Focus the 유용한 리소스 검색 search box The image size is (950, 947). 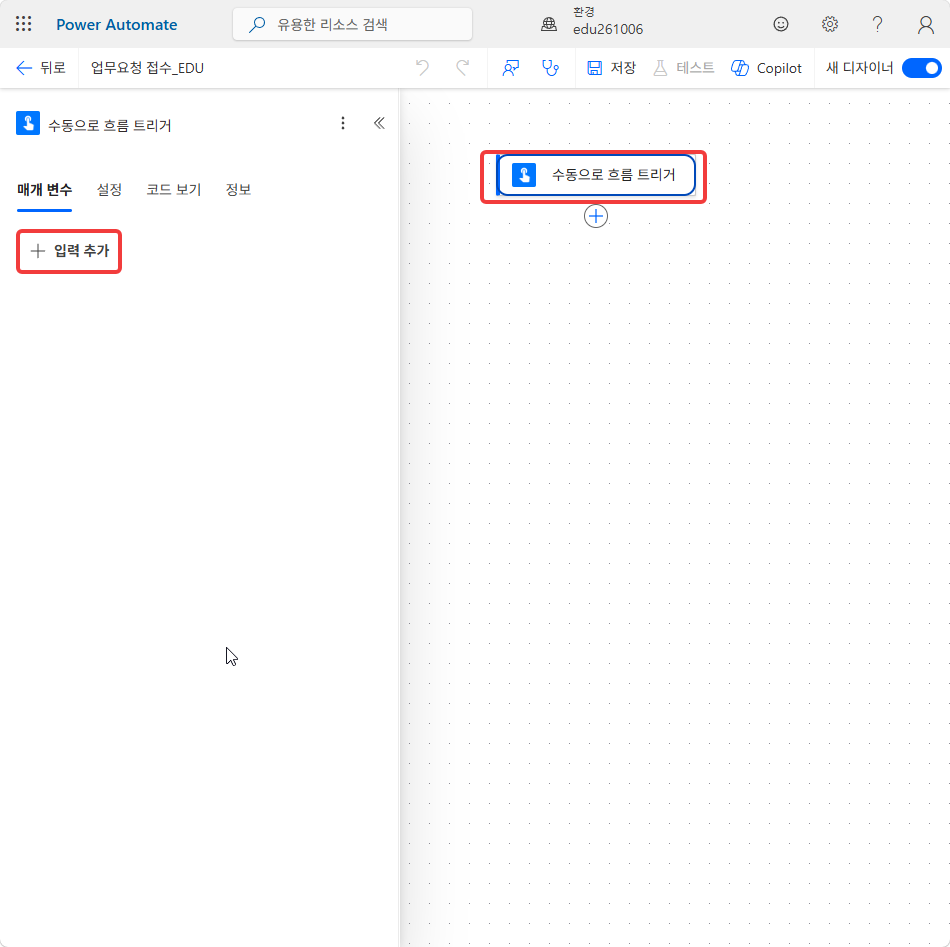click(x=353, y=24)
